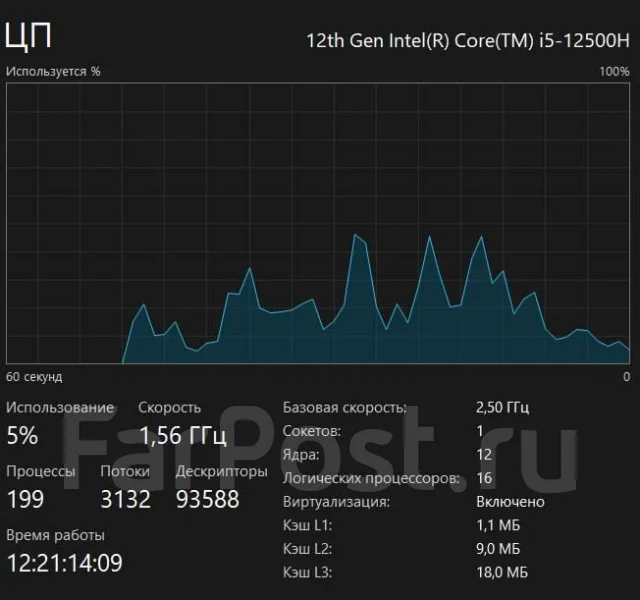Click the 100% axis label
The height and width of the screenshot is (600, 640).
point(614,72)
